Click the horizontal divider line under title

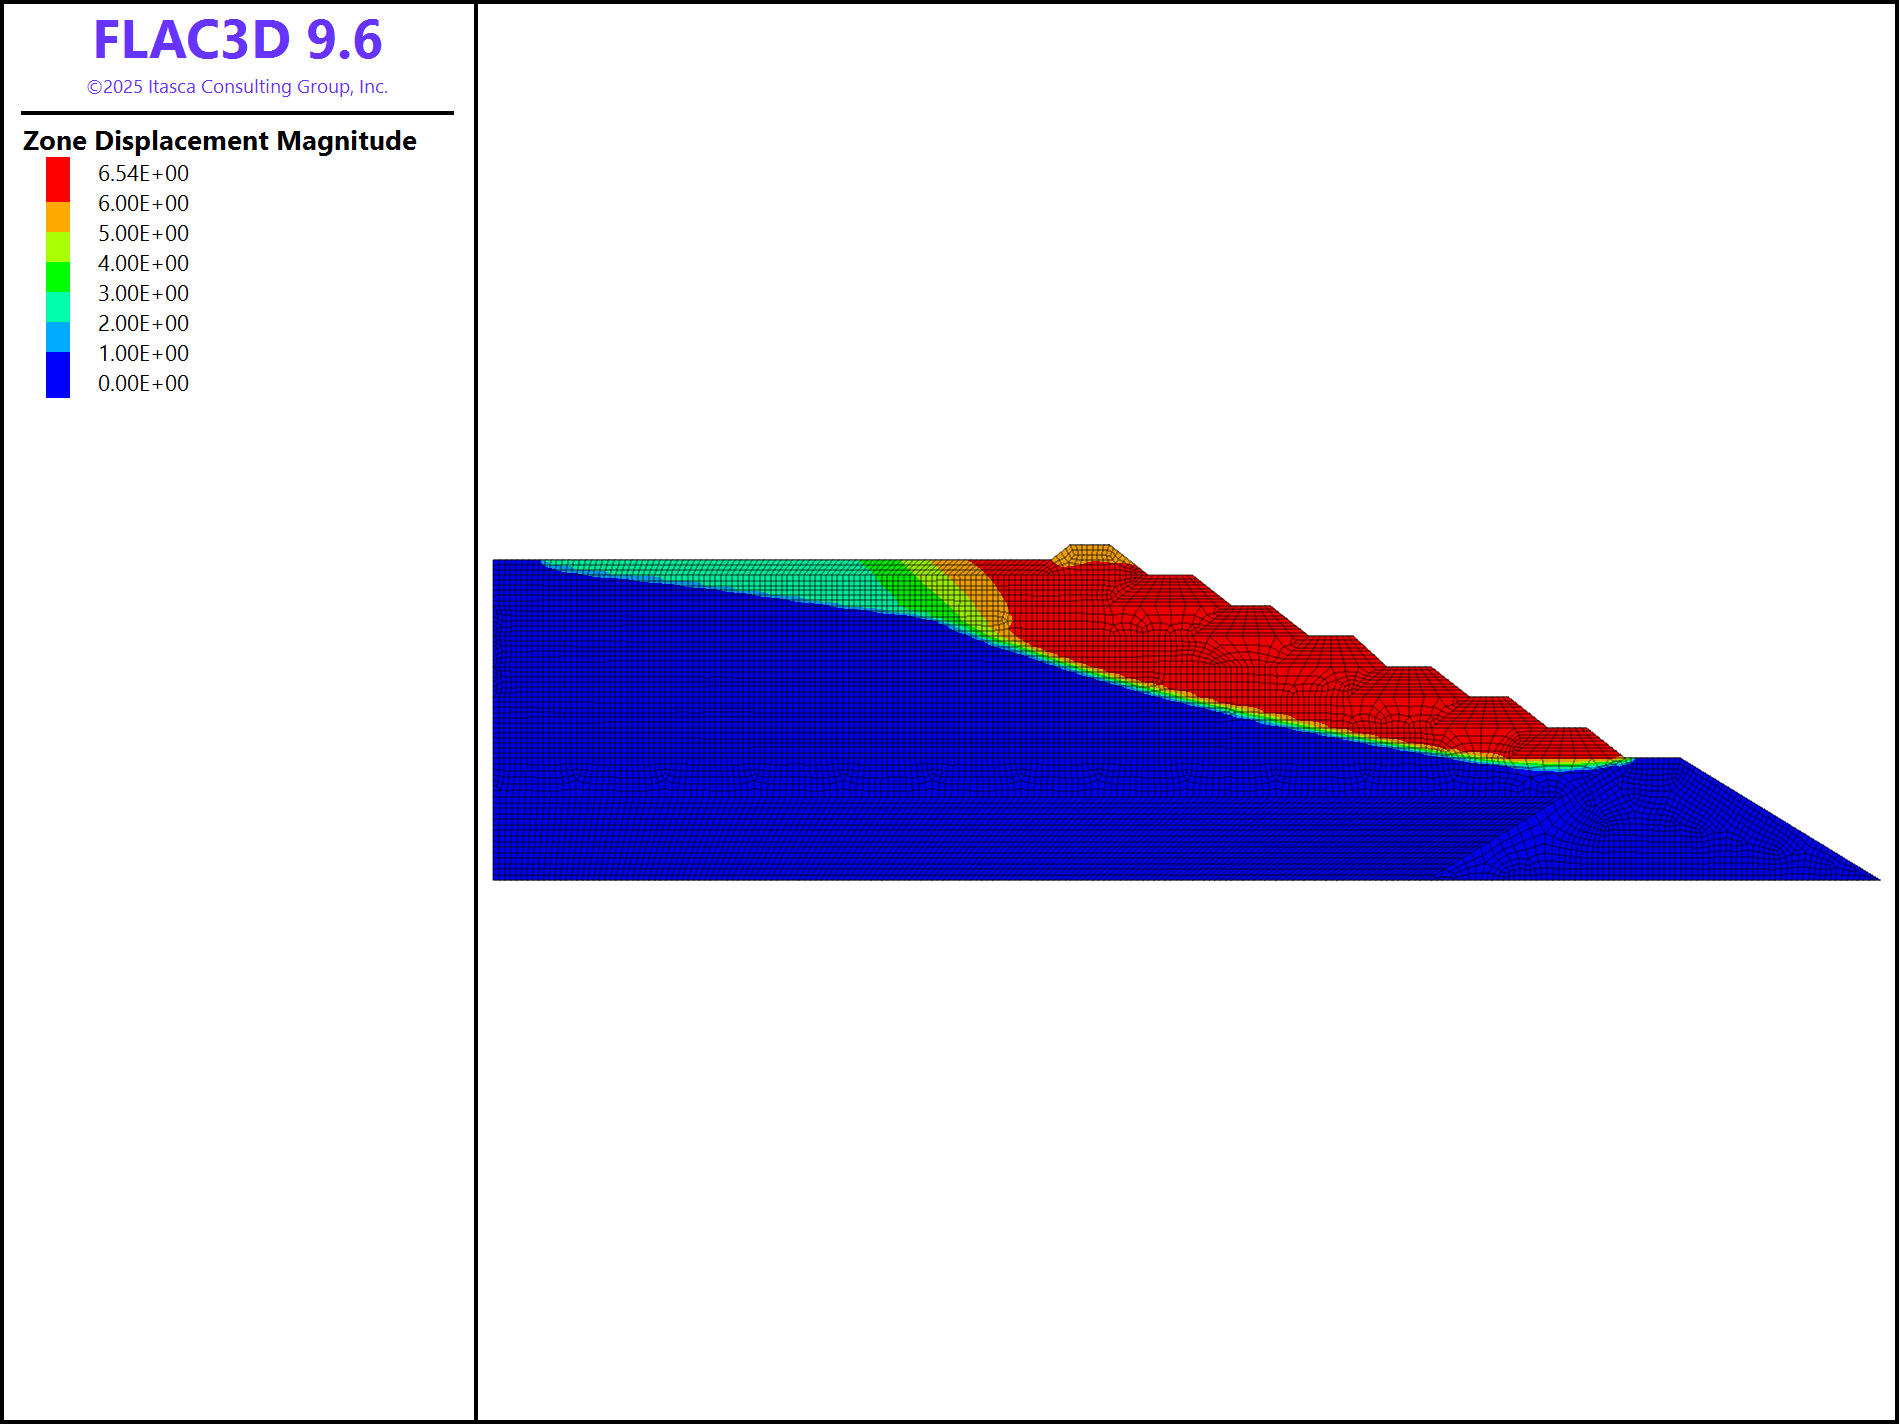(238, 113)
